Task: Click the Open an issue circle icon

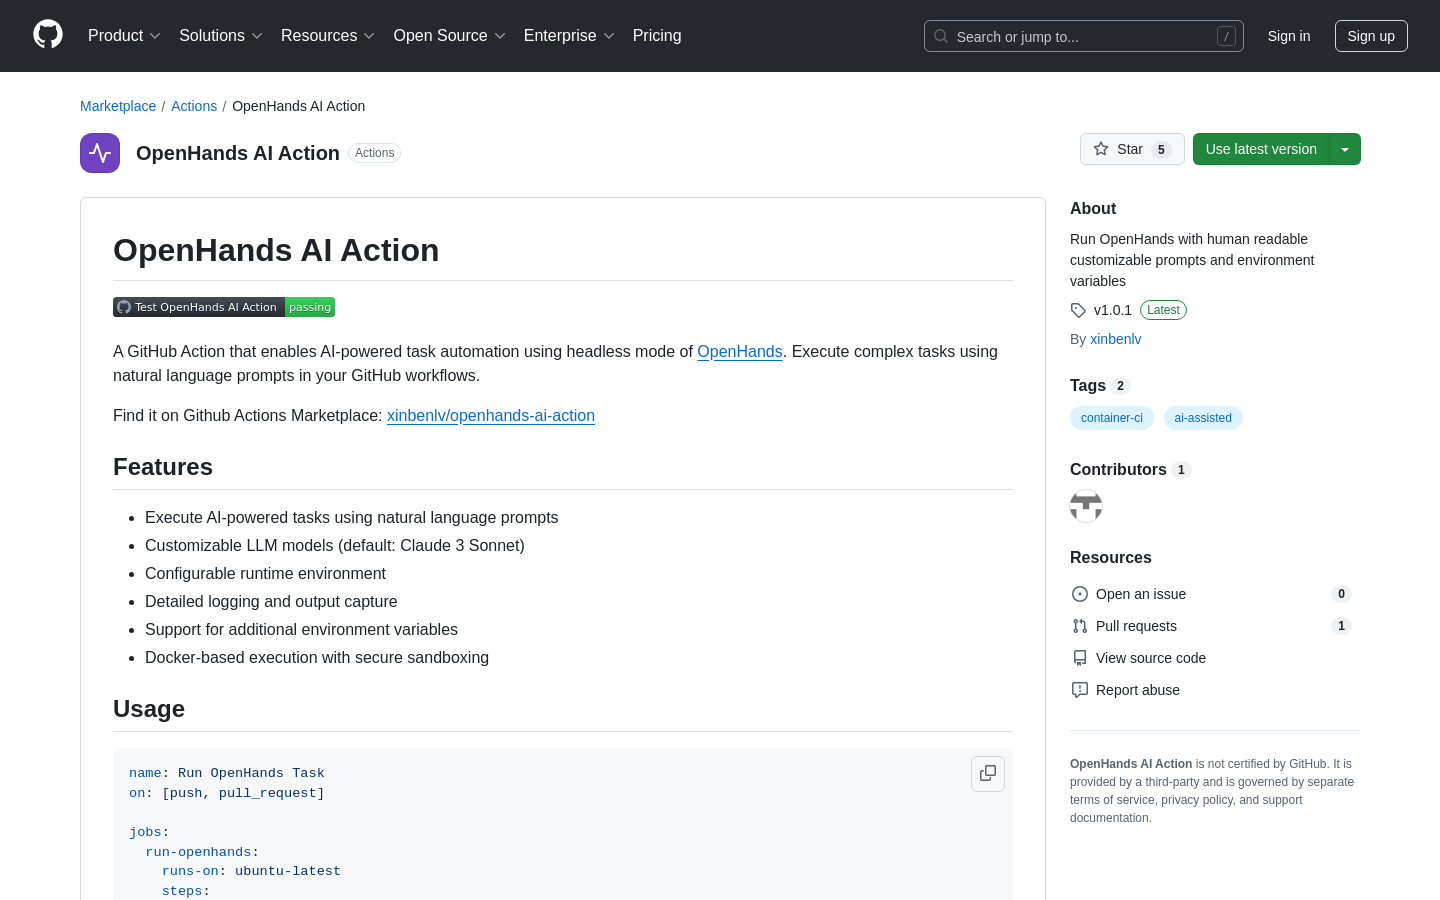Action: [1080, 594]
